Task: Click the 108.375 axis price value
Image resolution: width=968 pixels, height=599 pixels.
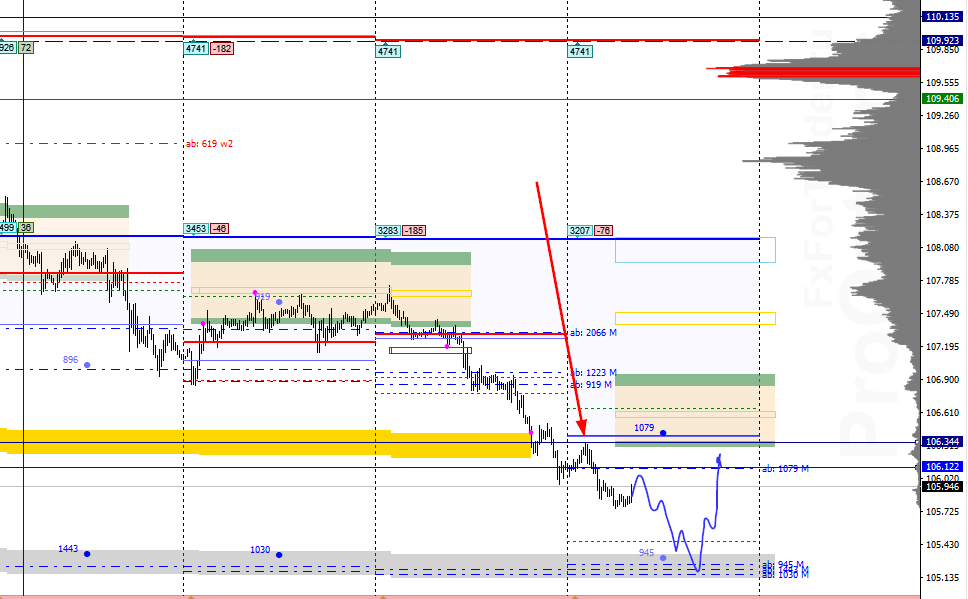Action: pyautogui.click(x=942, y=215)
